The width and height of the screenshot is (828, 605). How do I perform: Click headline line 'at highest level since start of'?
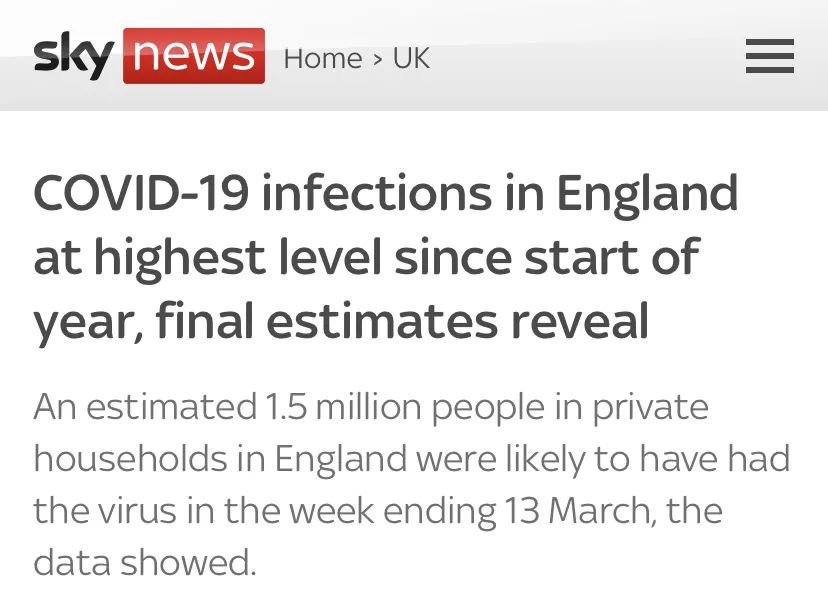(x=366, y=257)
